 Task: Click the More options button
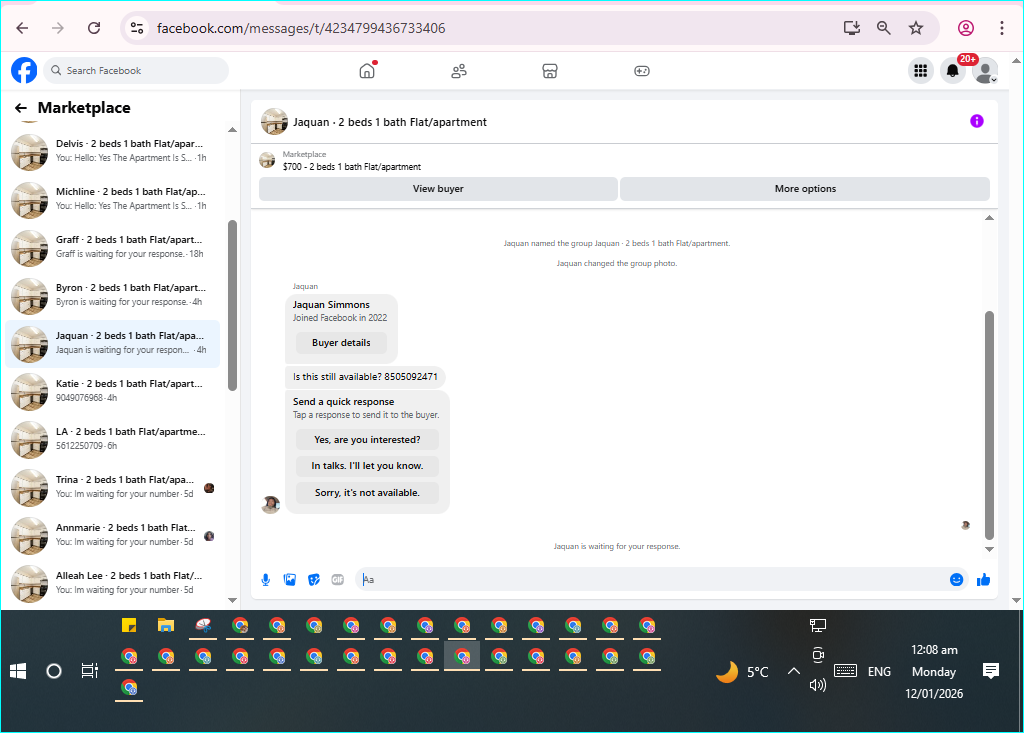pyautogui.click(x=805, y=189)
